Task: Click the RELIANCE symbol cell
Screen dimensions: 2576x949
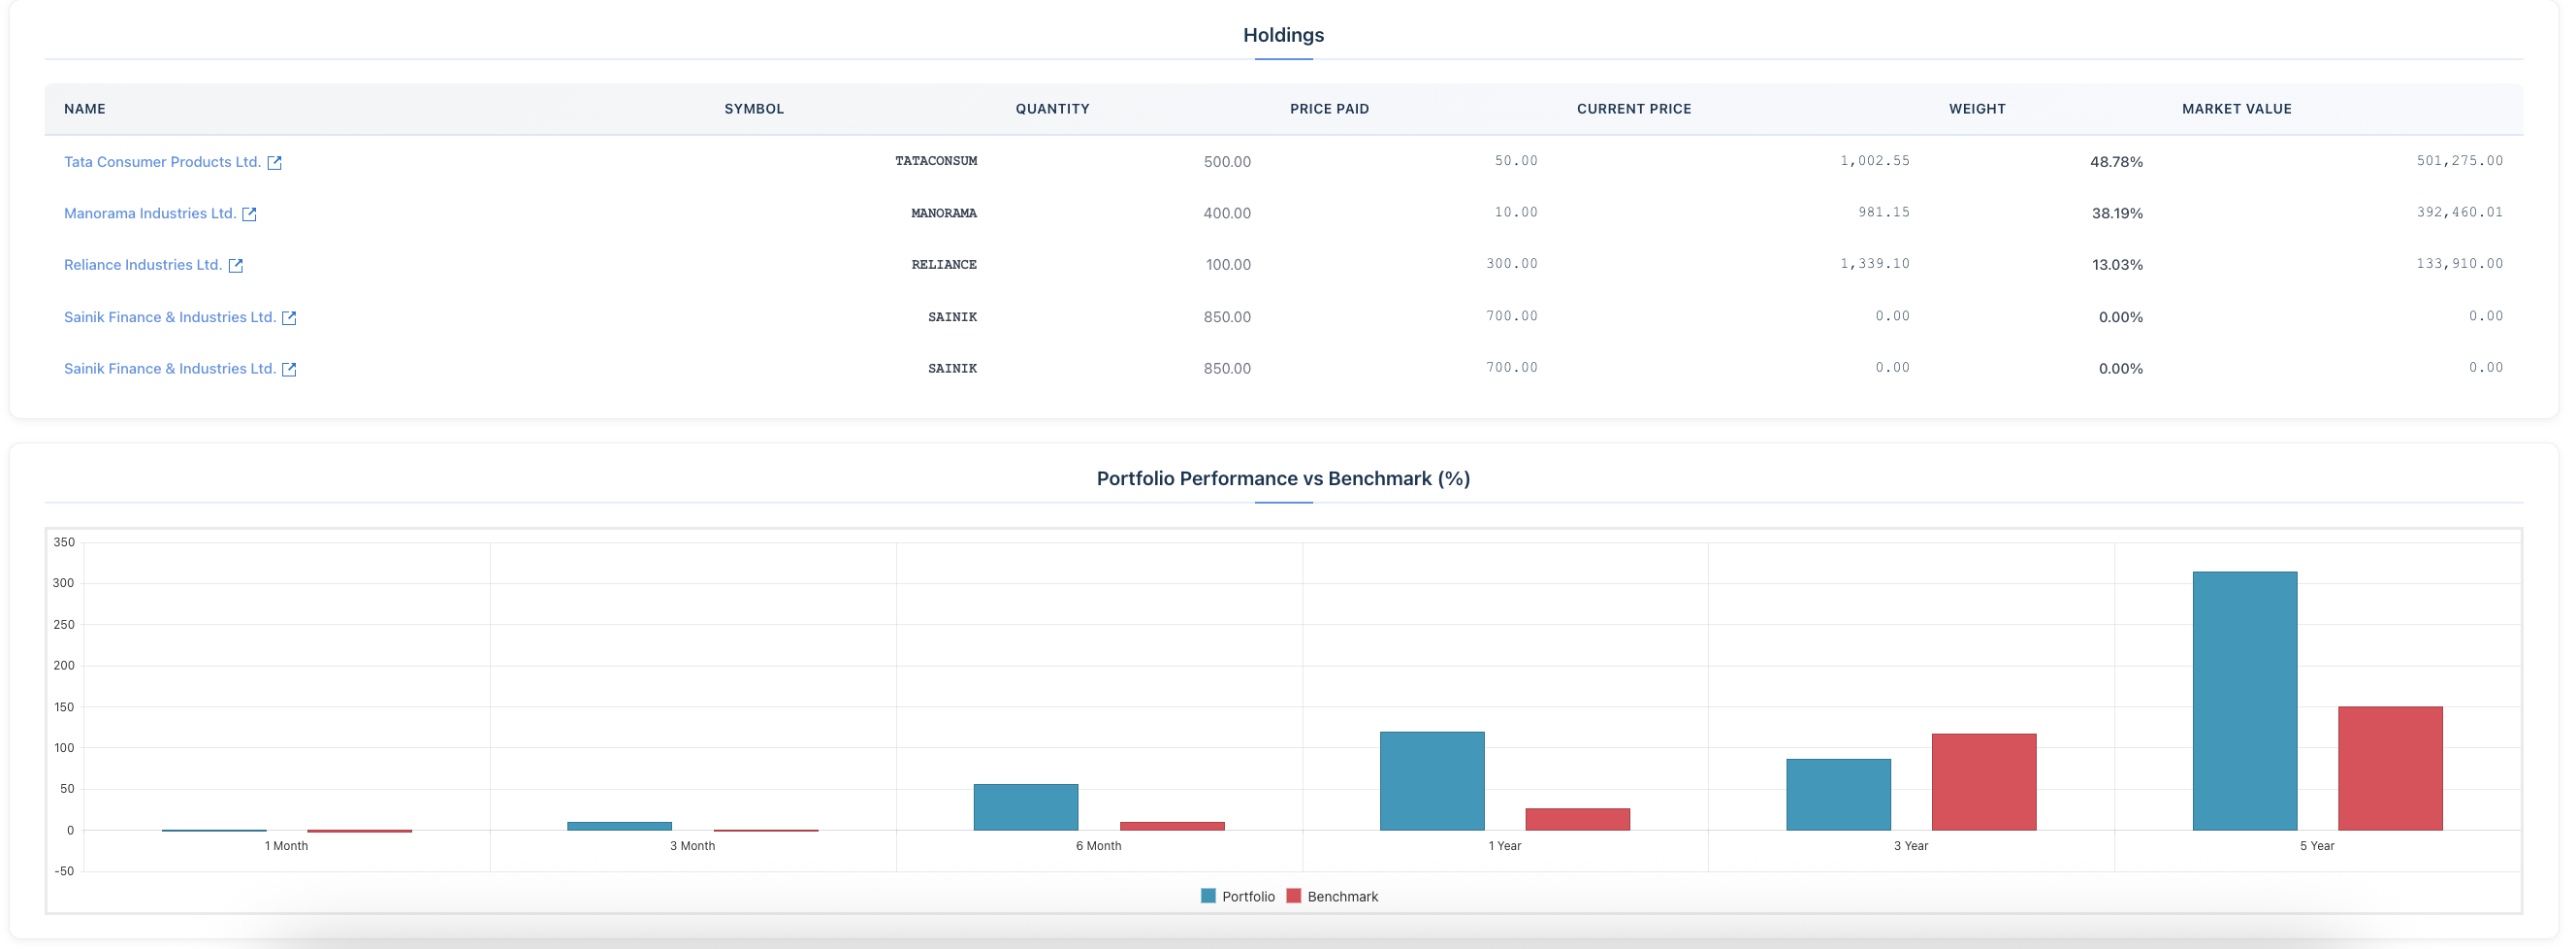Action: click(x=944, y=265)
